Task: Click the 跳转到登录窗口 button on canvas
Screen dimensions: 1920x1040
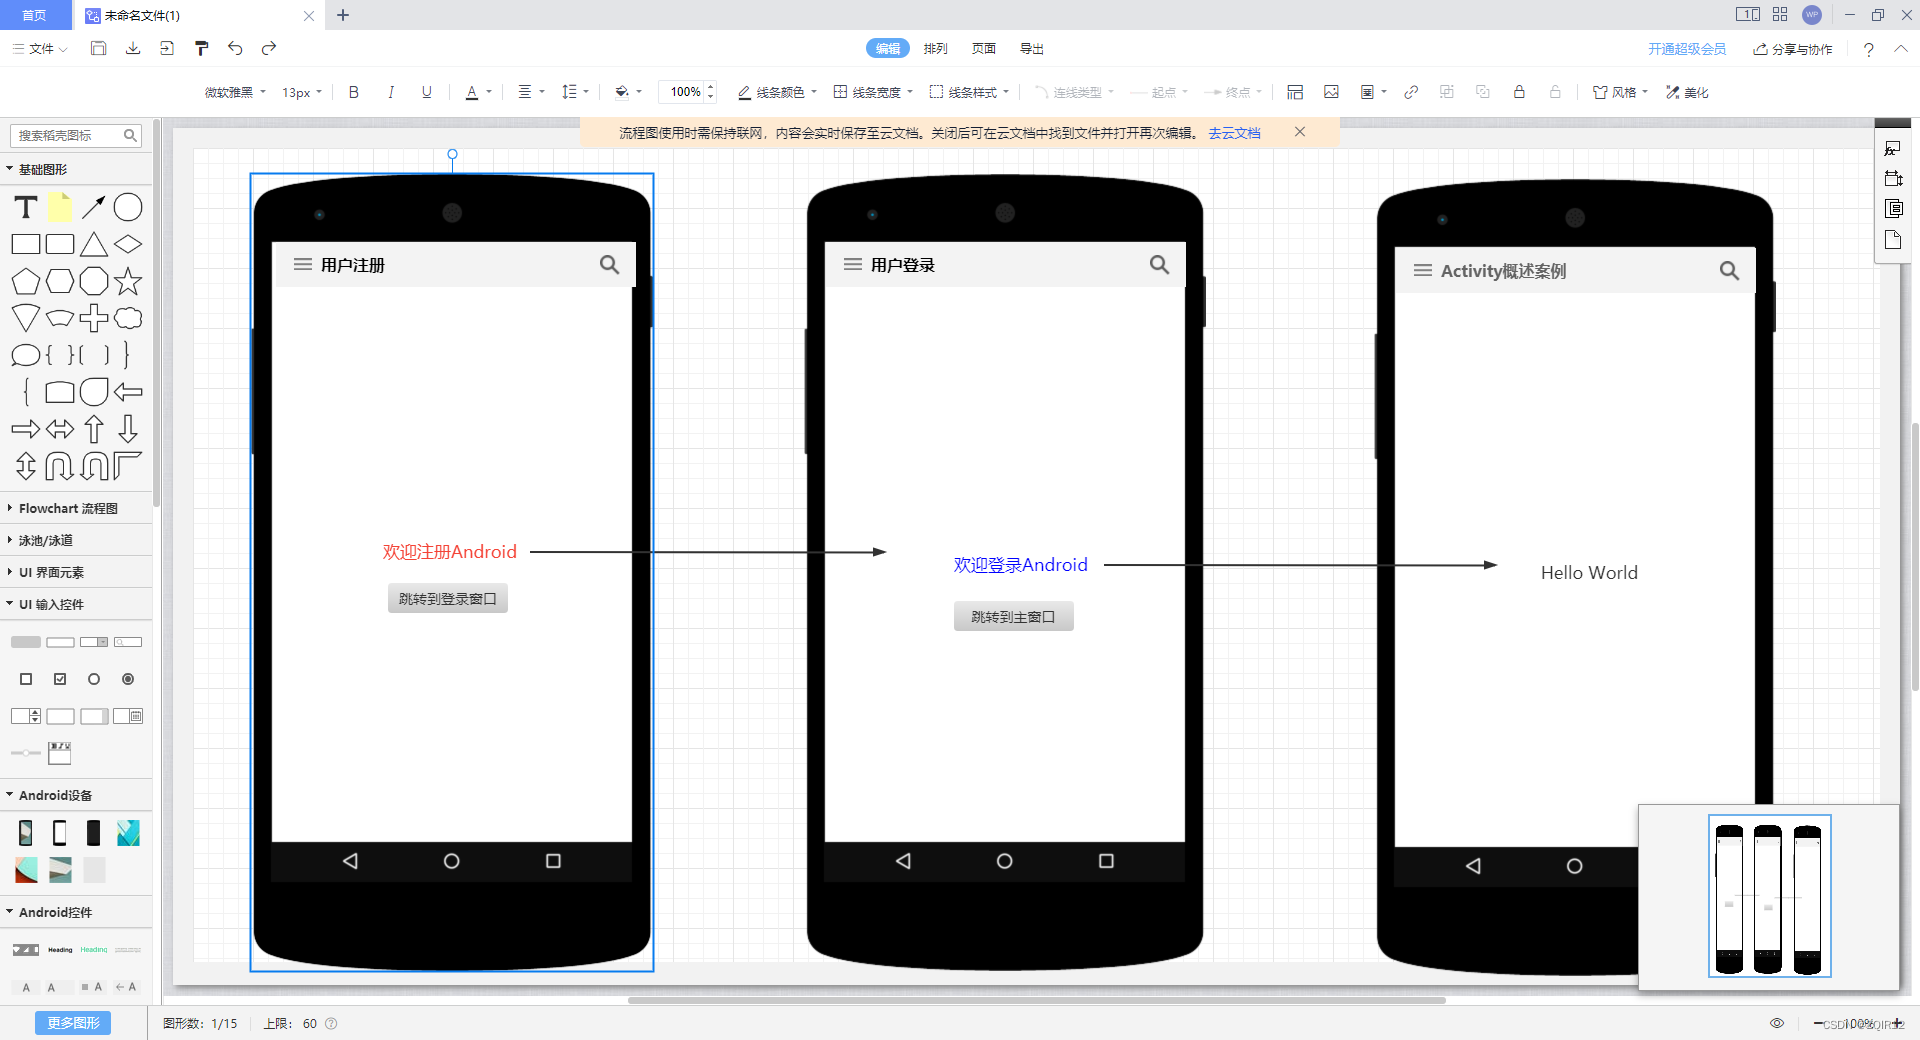Action: pos(448,598)
